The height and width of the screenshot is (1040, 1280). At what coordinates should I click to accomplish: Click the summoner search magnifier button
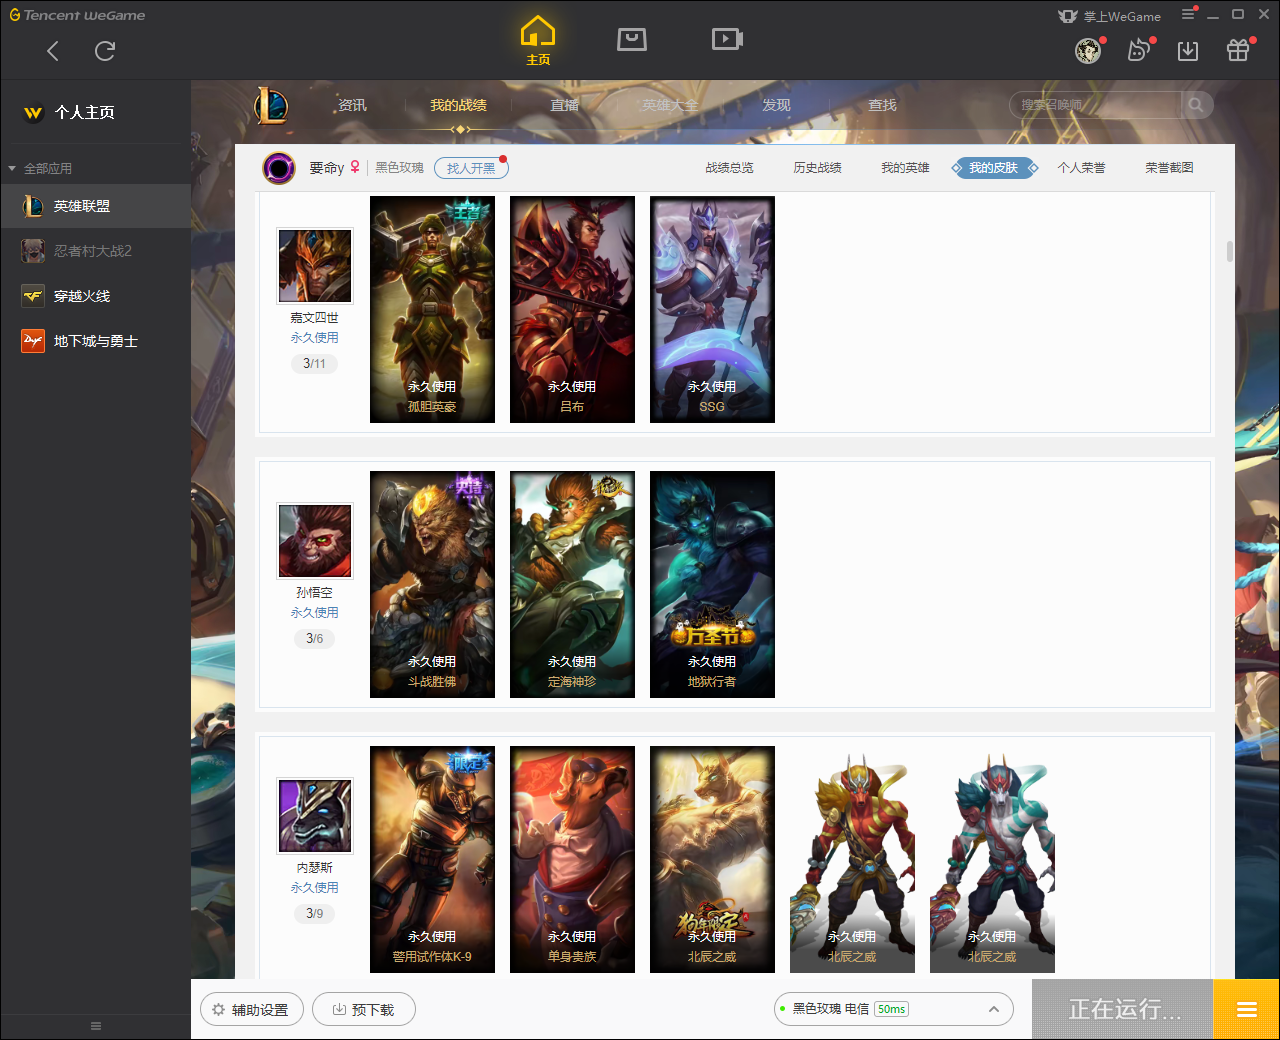click(x=1196, y=105)
